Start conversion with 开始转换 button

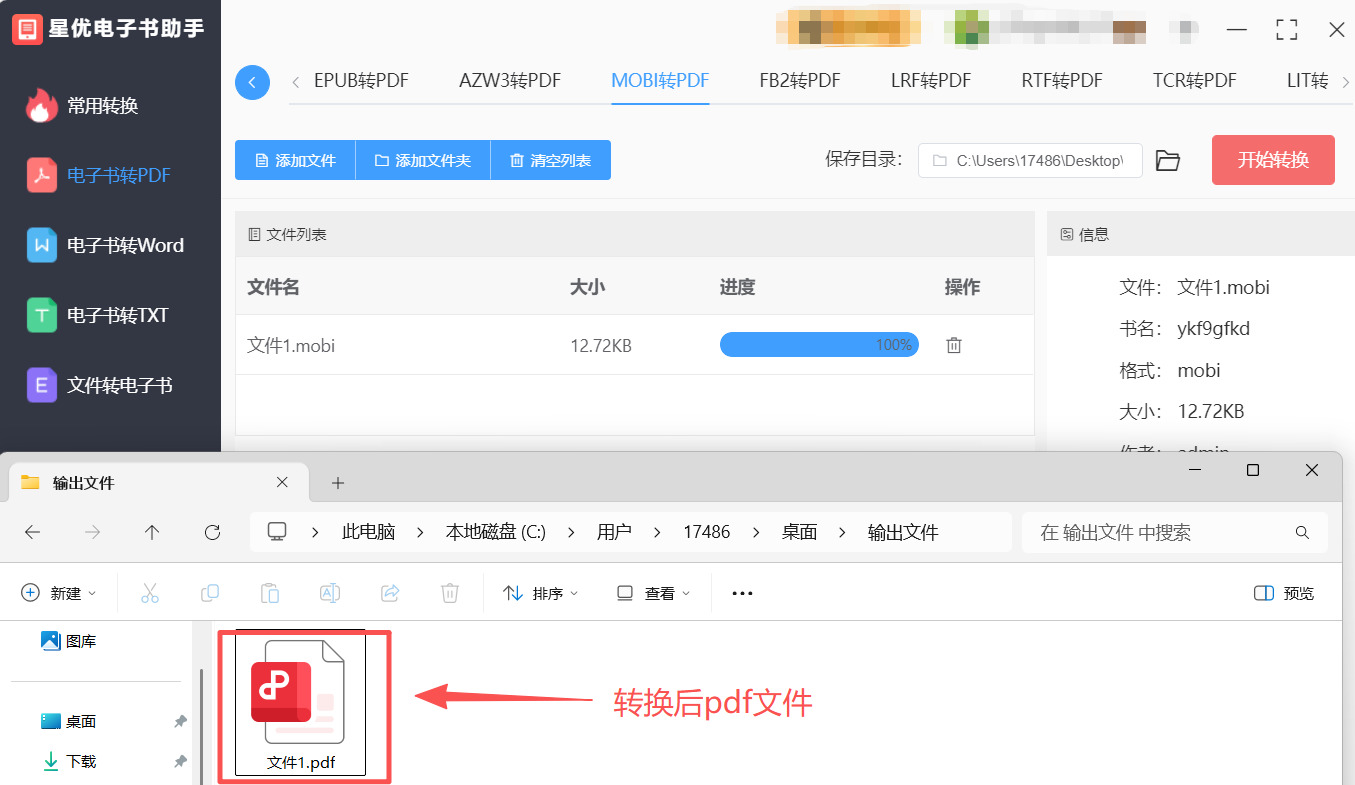1273,160
